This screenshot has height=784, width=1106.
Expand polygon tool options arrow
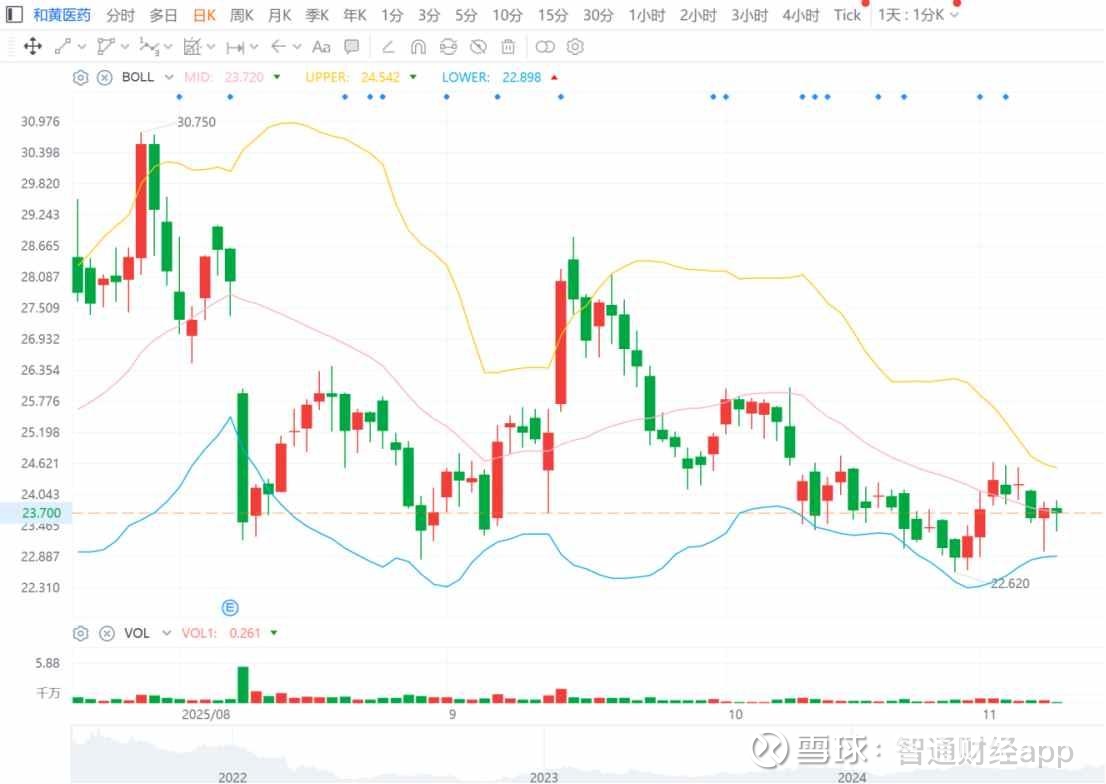coord(125,47)
